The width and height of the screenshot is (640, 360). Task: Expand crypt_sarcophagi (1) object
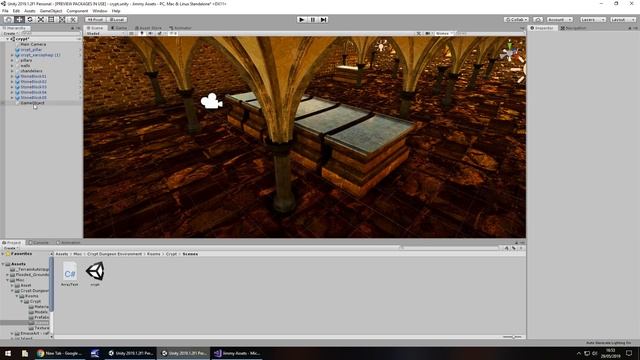point(12,55)
